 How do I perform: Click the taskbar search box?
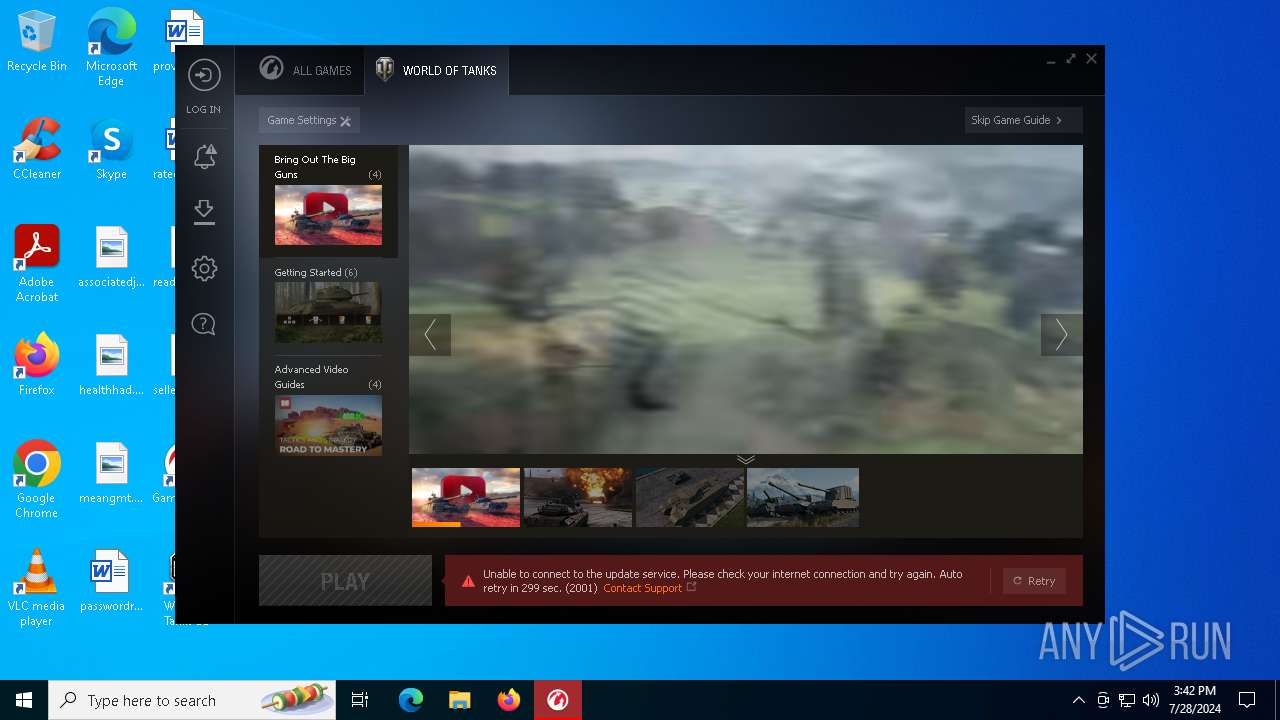coord(192,700)
